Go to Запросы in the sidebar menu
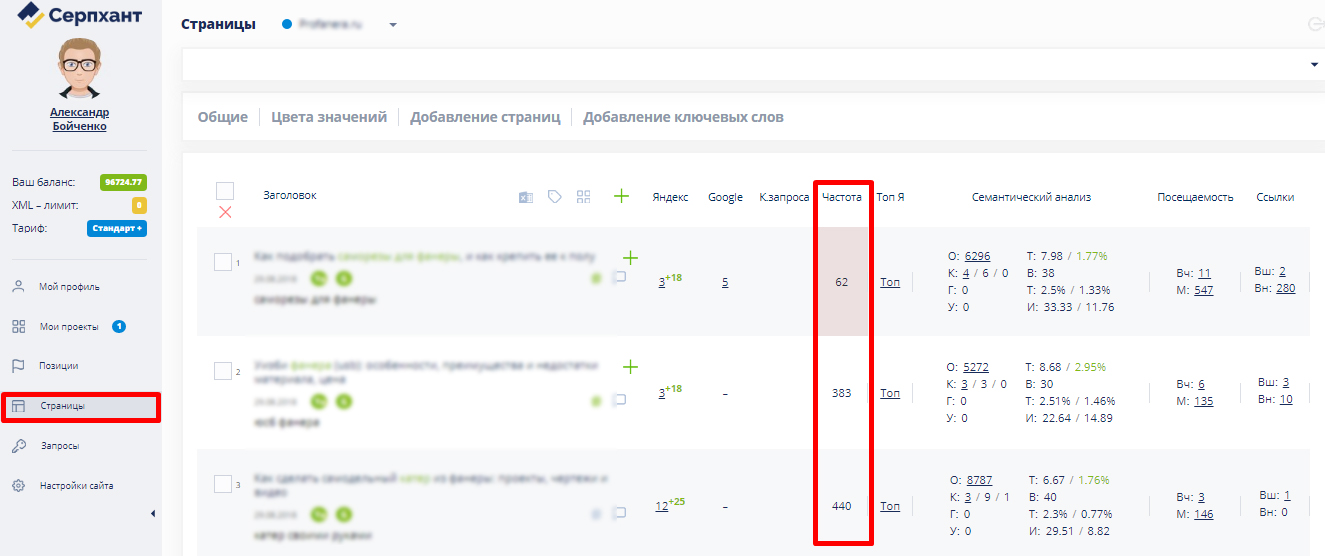 [x=59, y=446]
